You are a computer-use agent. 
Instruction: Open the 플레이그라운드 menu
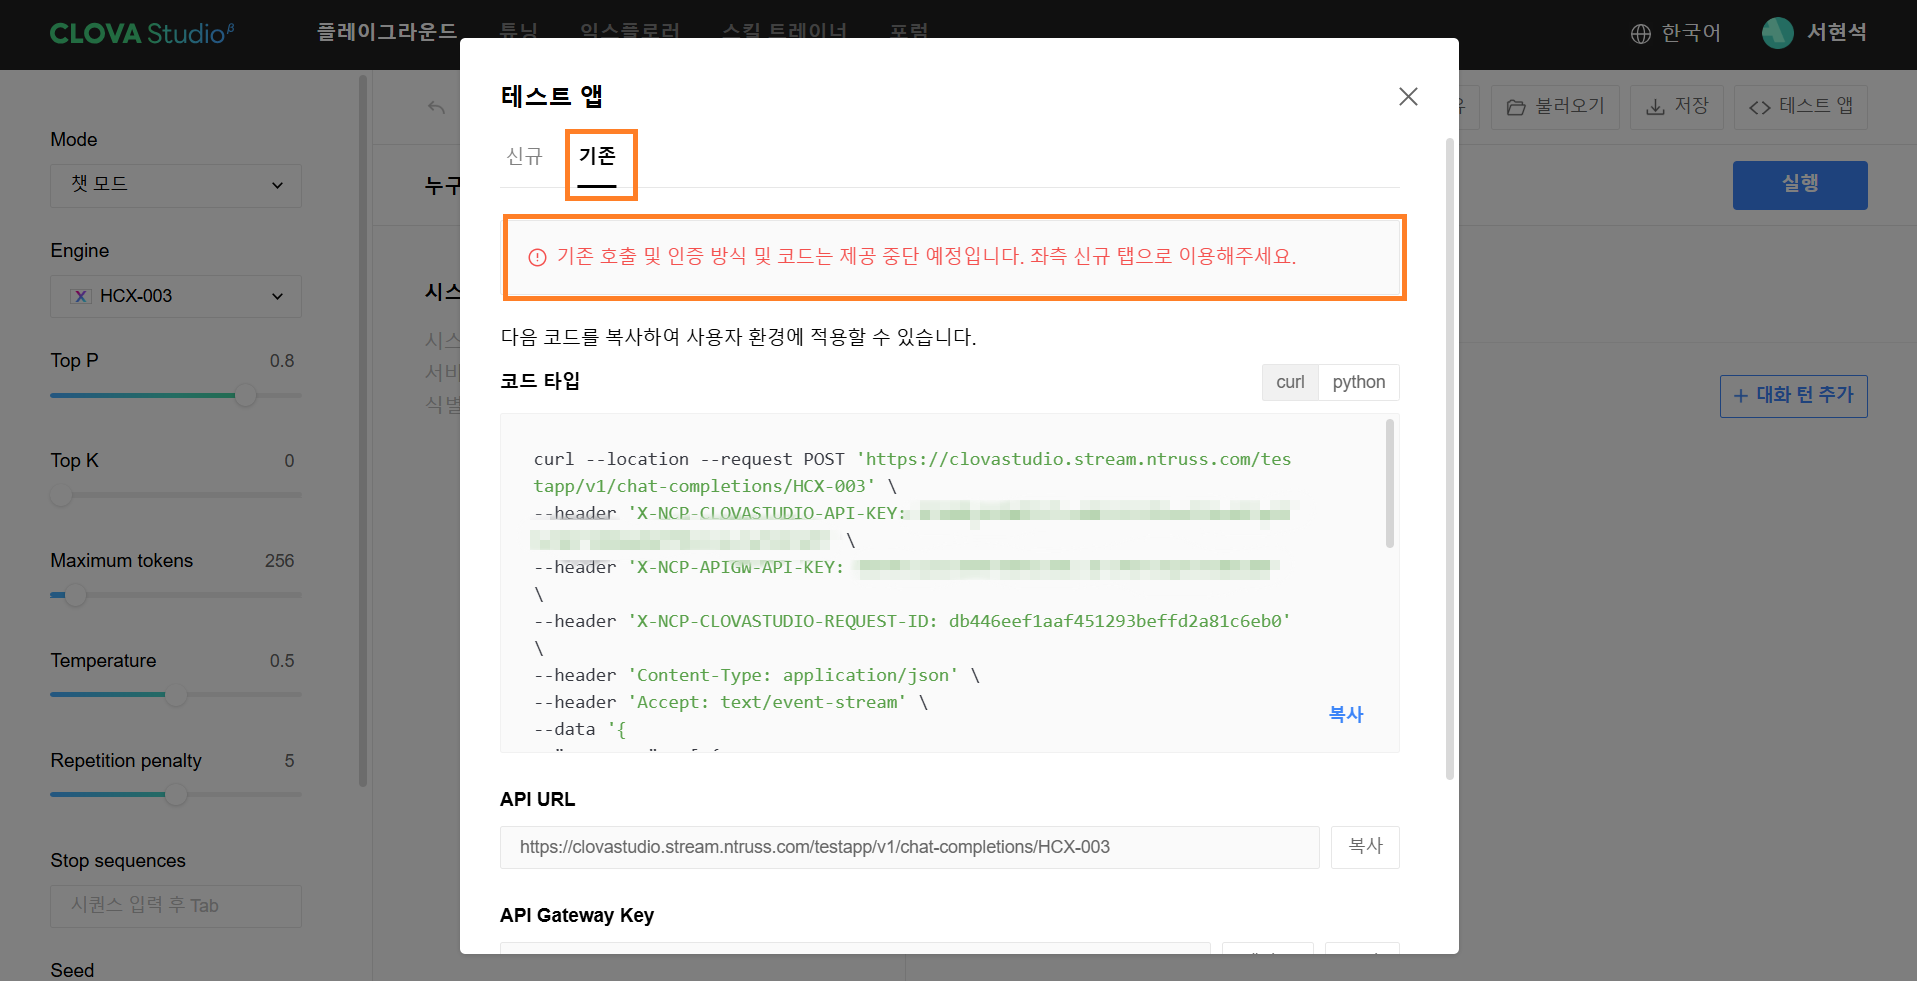[387, 32]
